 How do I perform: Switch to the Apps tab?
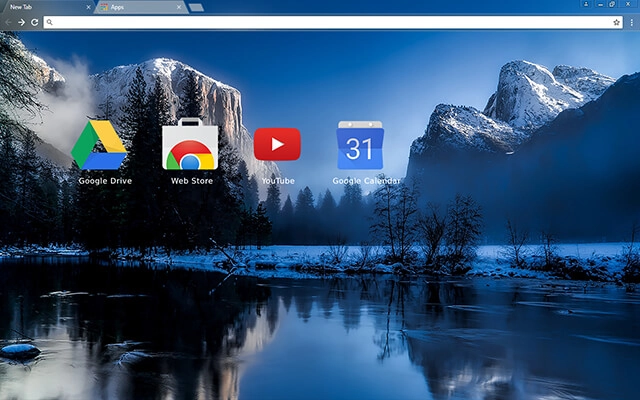(141, 7)
